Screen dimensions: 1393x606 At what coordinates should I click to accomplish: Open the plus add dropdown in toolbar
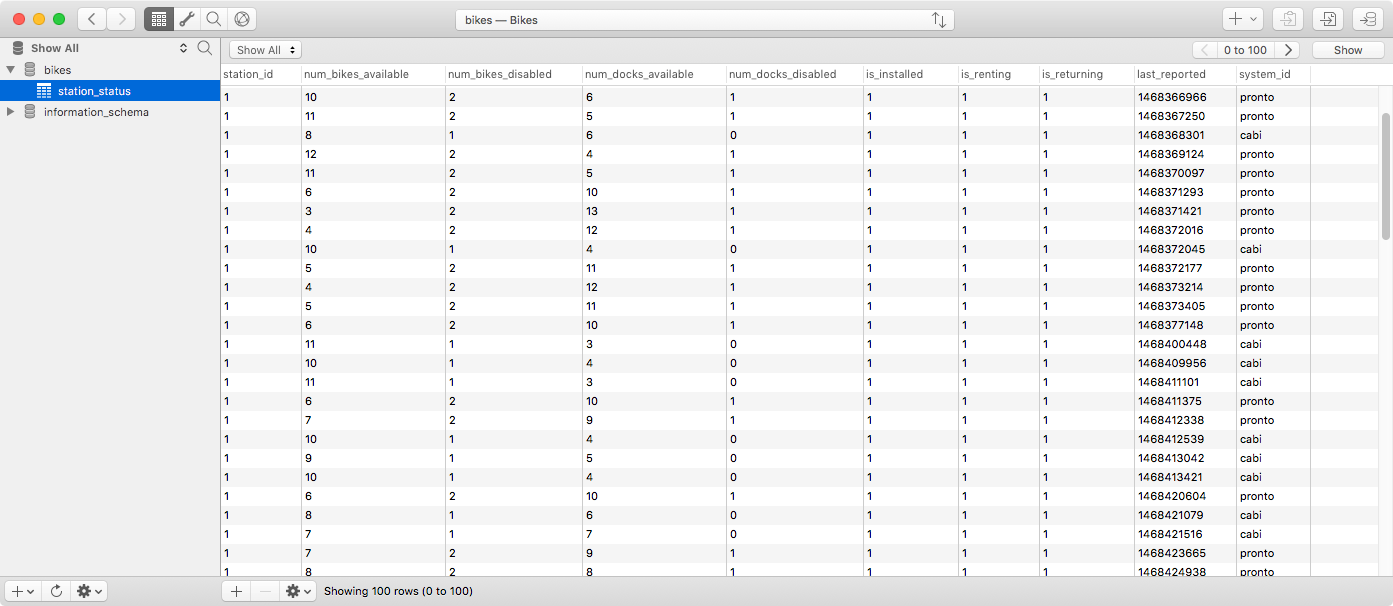tap(1243, 19)
